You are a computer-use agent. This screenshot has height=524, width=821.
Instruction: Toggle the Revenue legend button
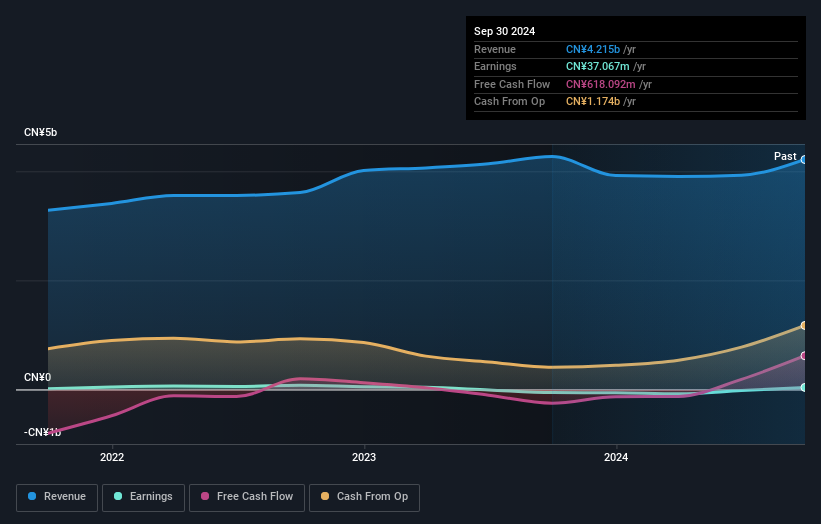tap(57, 497)
